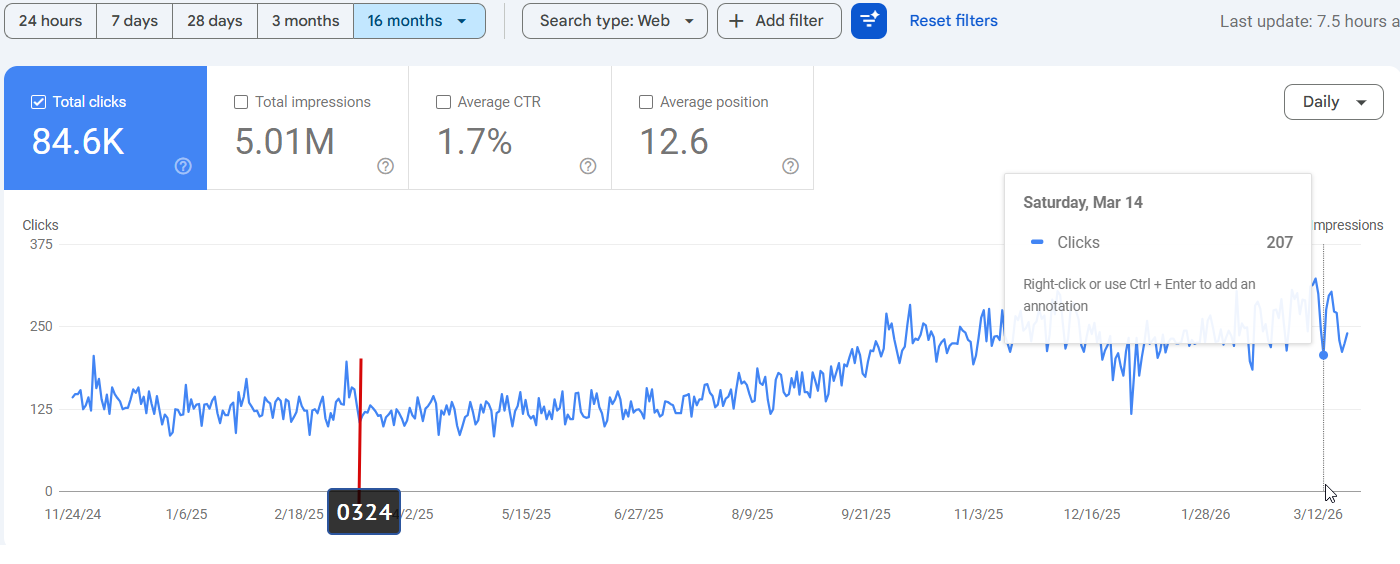Check the Average position checkbox
1400x564 pixels.
coord(646,102)
